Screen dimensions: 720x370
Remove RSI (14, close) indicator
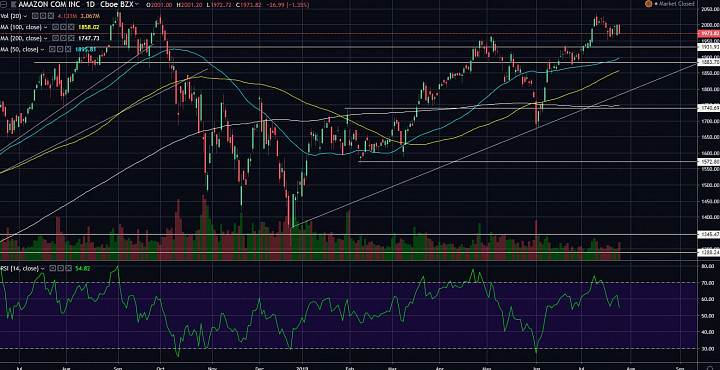click(68, 268)
